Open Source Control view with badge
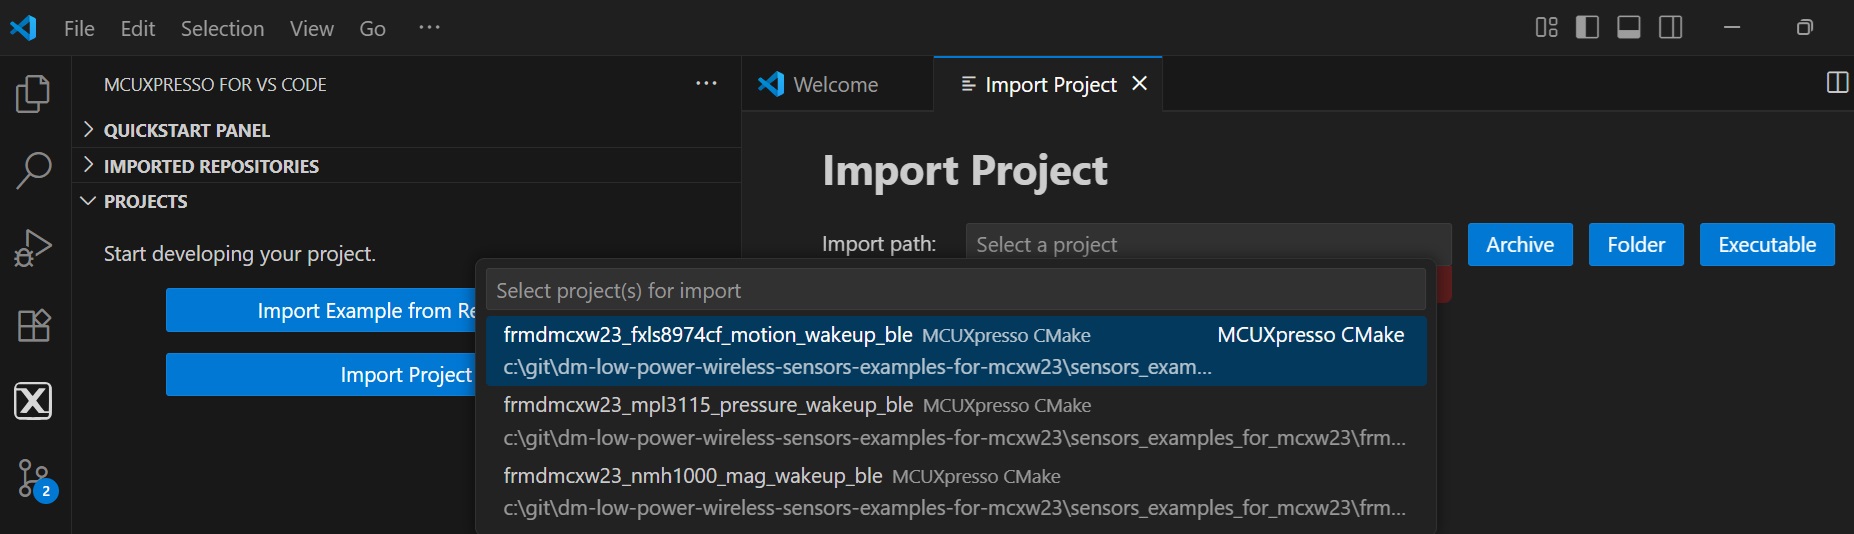Viewport: 1854px width, 534px height. pyautogui.click(x=35, y=480)
